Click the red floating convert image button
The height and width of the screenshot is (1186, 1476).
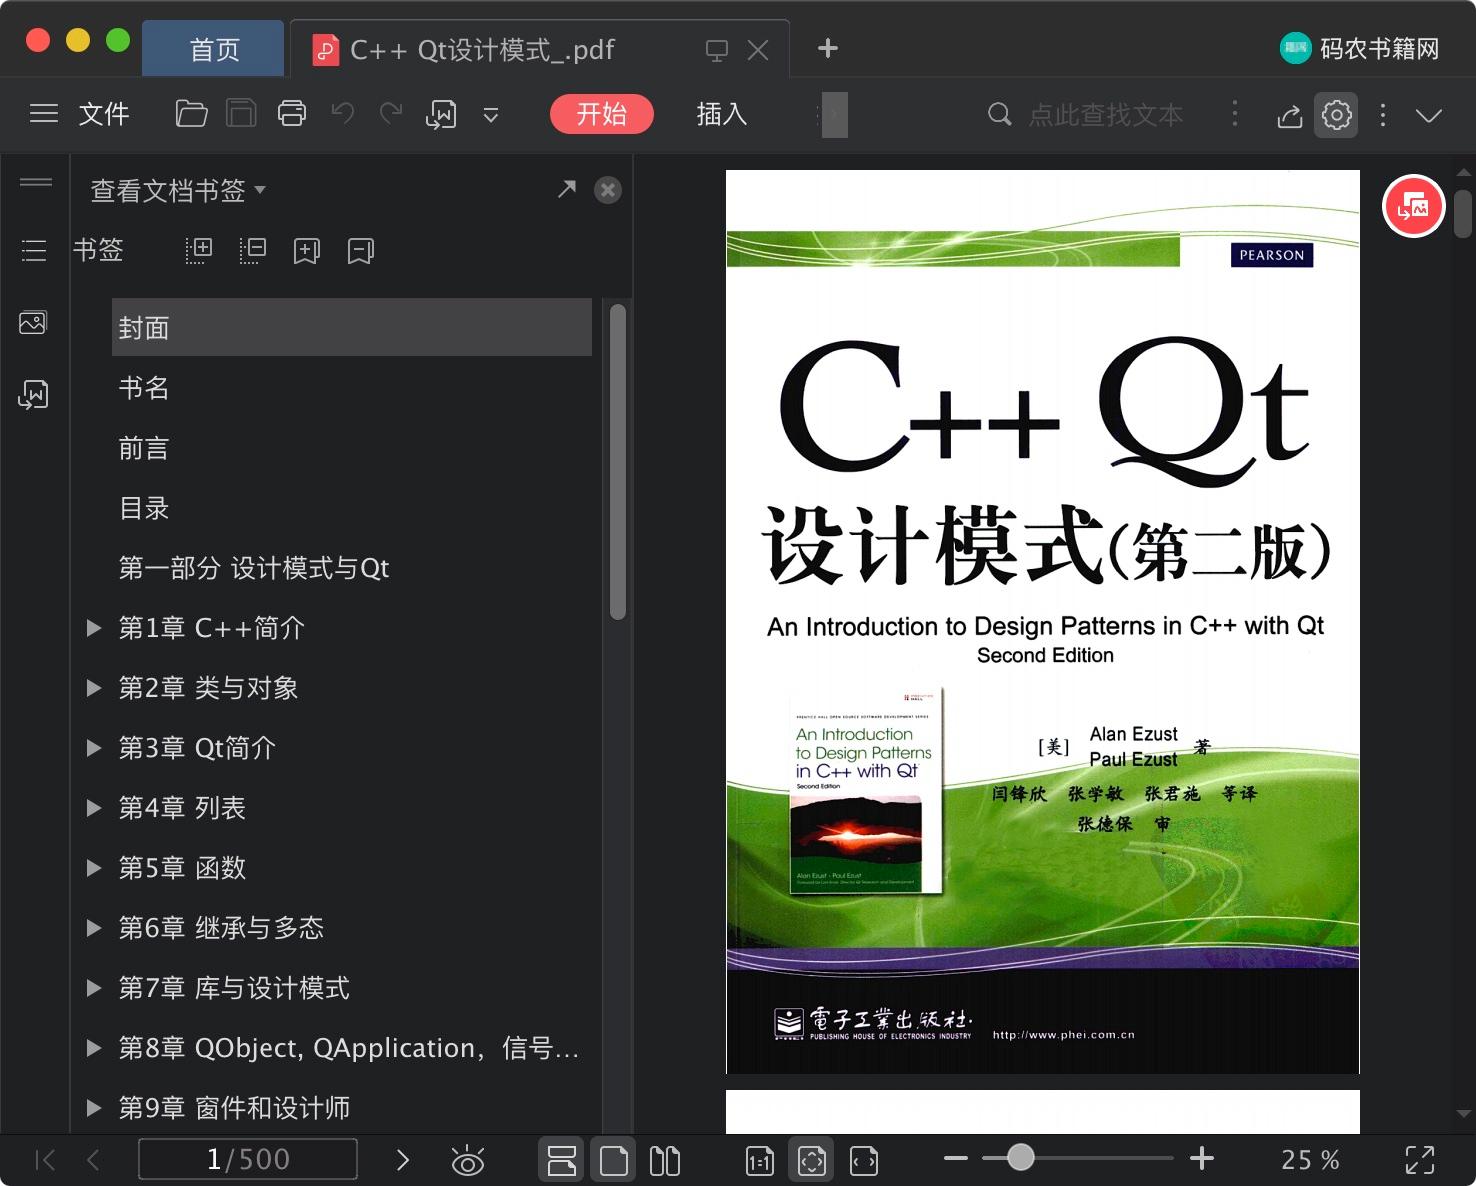(x=1413, y=207)
